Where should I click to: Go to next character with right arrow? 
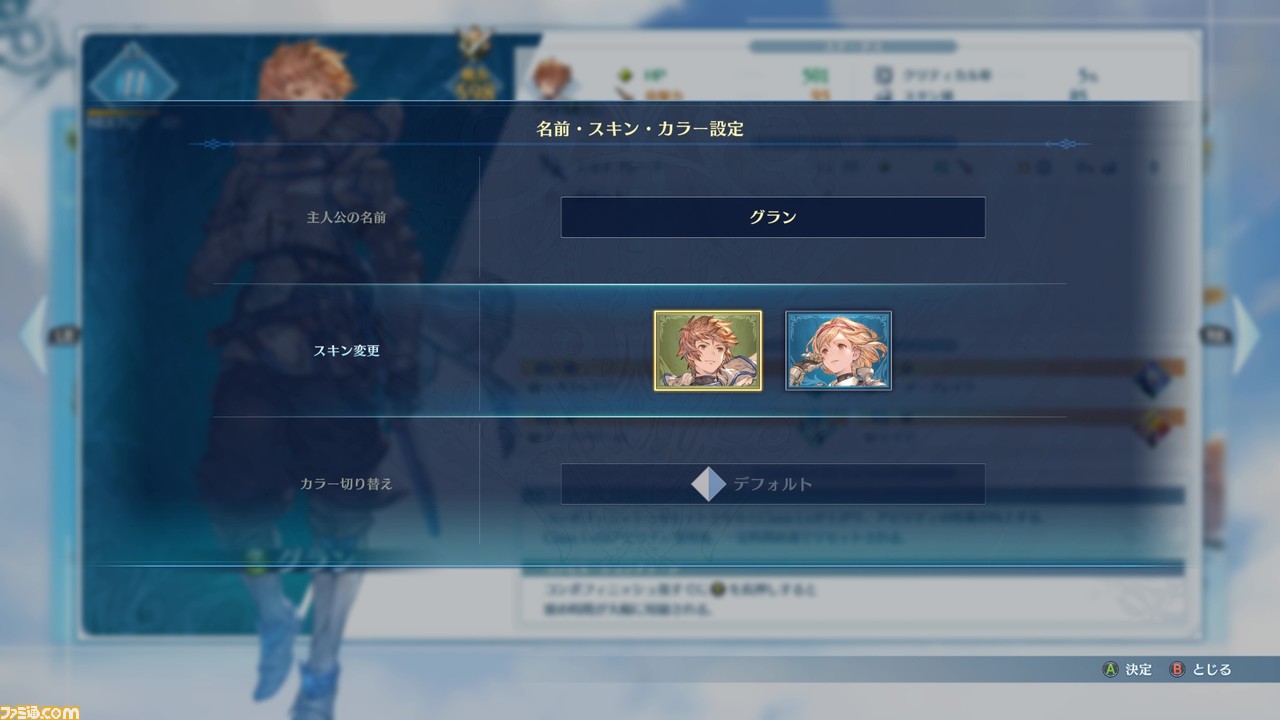click(x=1245, y=335)
